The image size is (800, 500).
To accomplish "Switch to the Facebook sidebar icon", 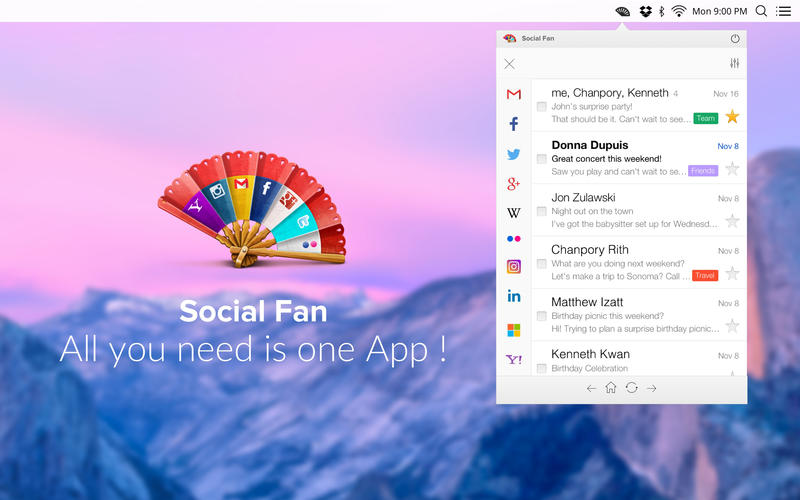I will [514, 123].
